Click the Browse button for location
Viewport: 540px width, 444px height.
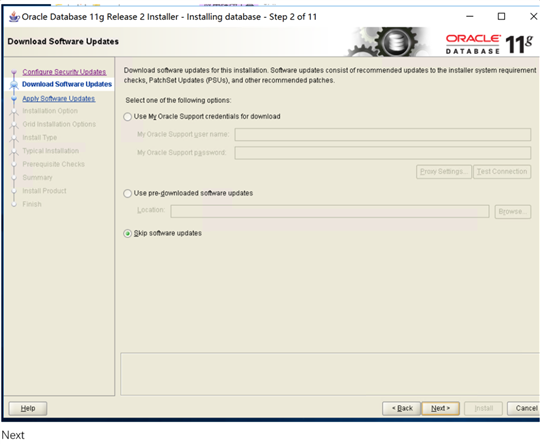tap(512, 211)
